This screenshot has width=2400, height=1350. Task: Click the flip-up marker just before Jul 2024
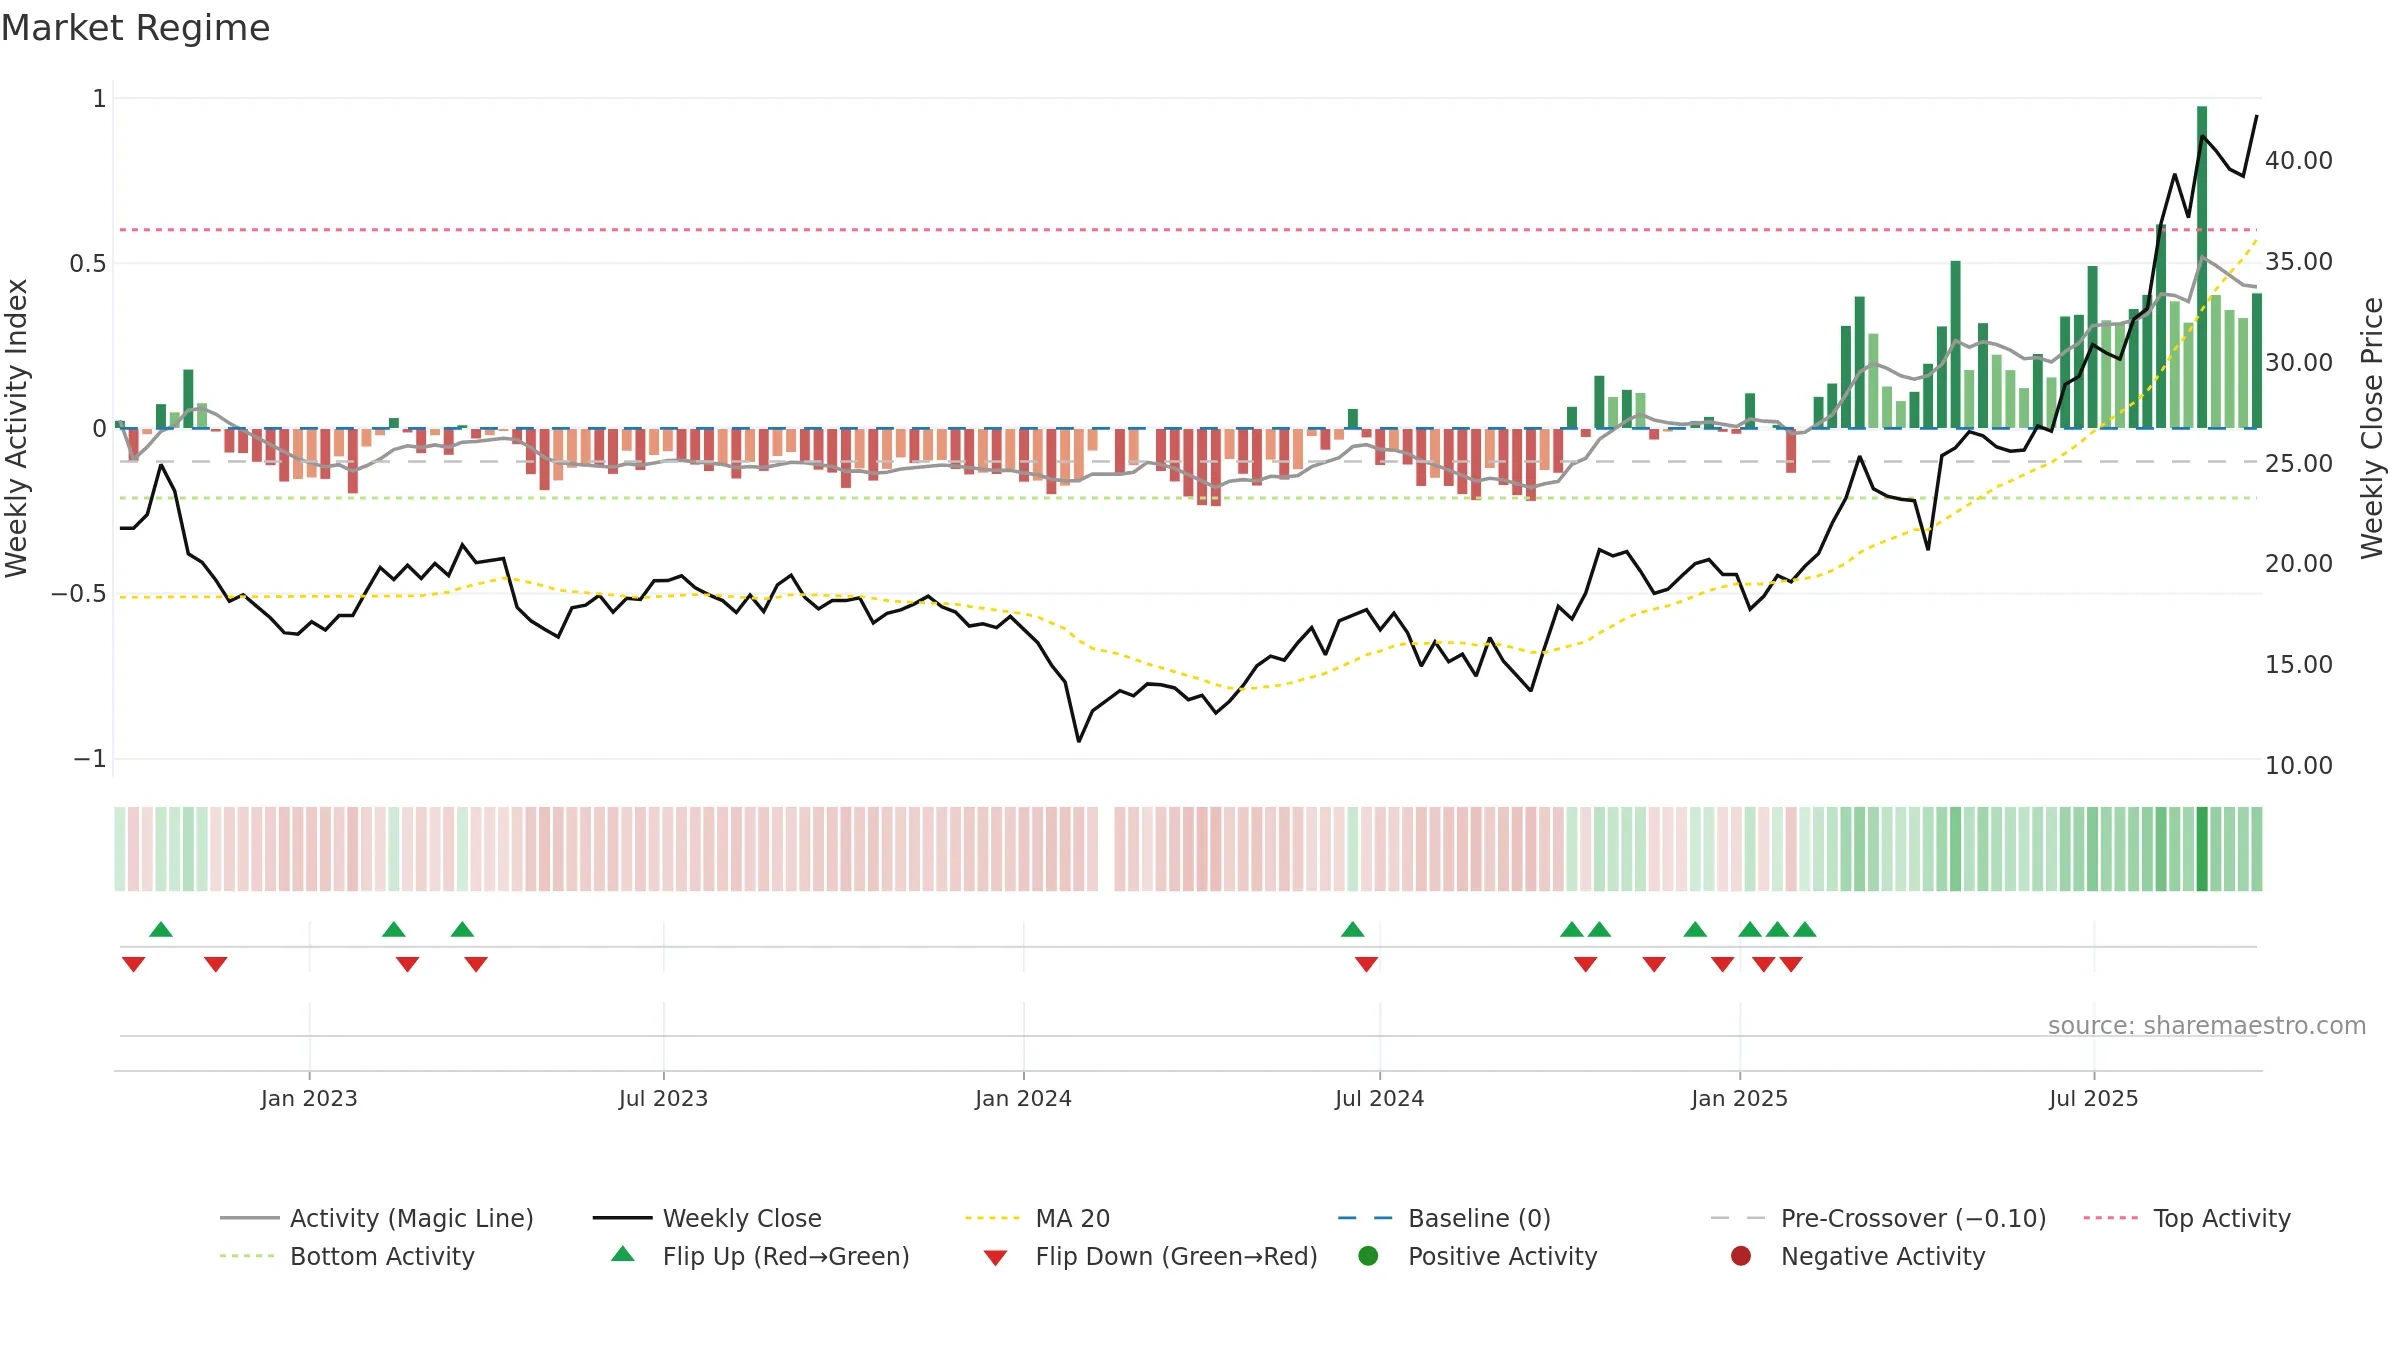[1352, 929]
